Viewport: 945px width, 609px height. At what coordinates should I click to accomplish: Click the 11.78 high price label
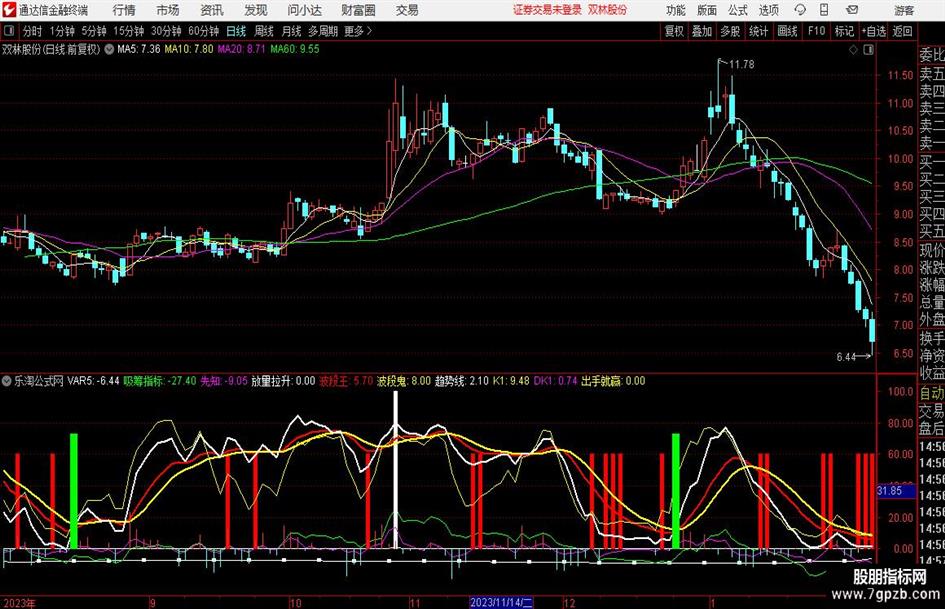pos(741,65)
